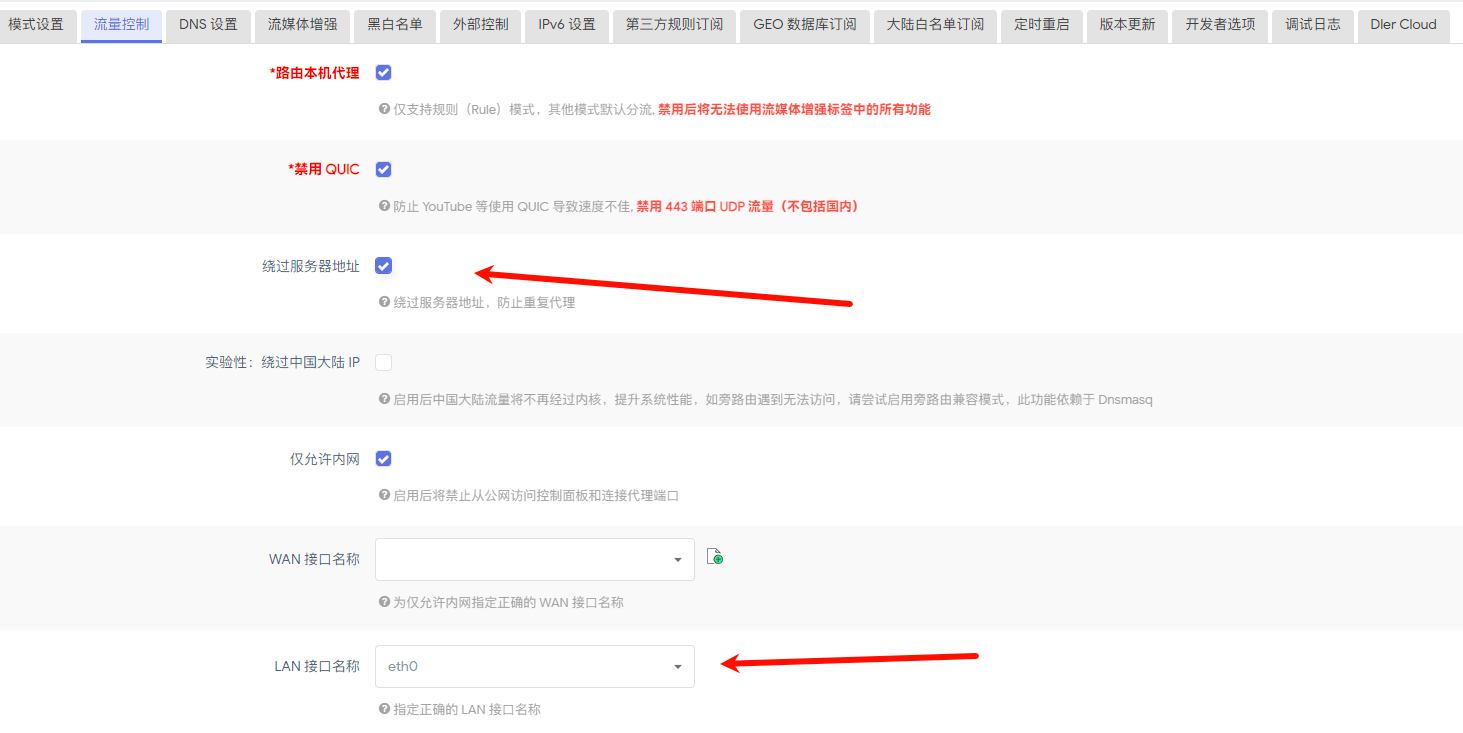The height and width of the screenshot is (733, 1463).
Task: Click help icon under 禁用 QUIC option
Action: tap(384, 206)
